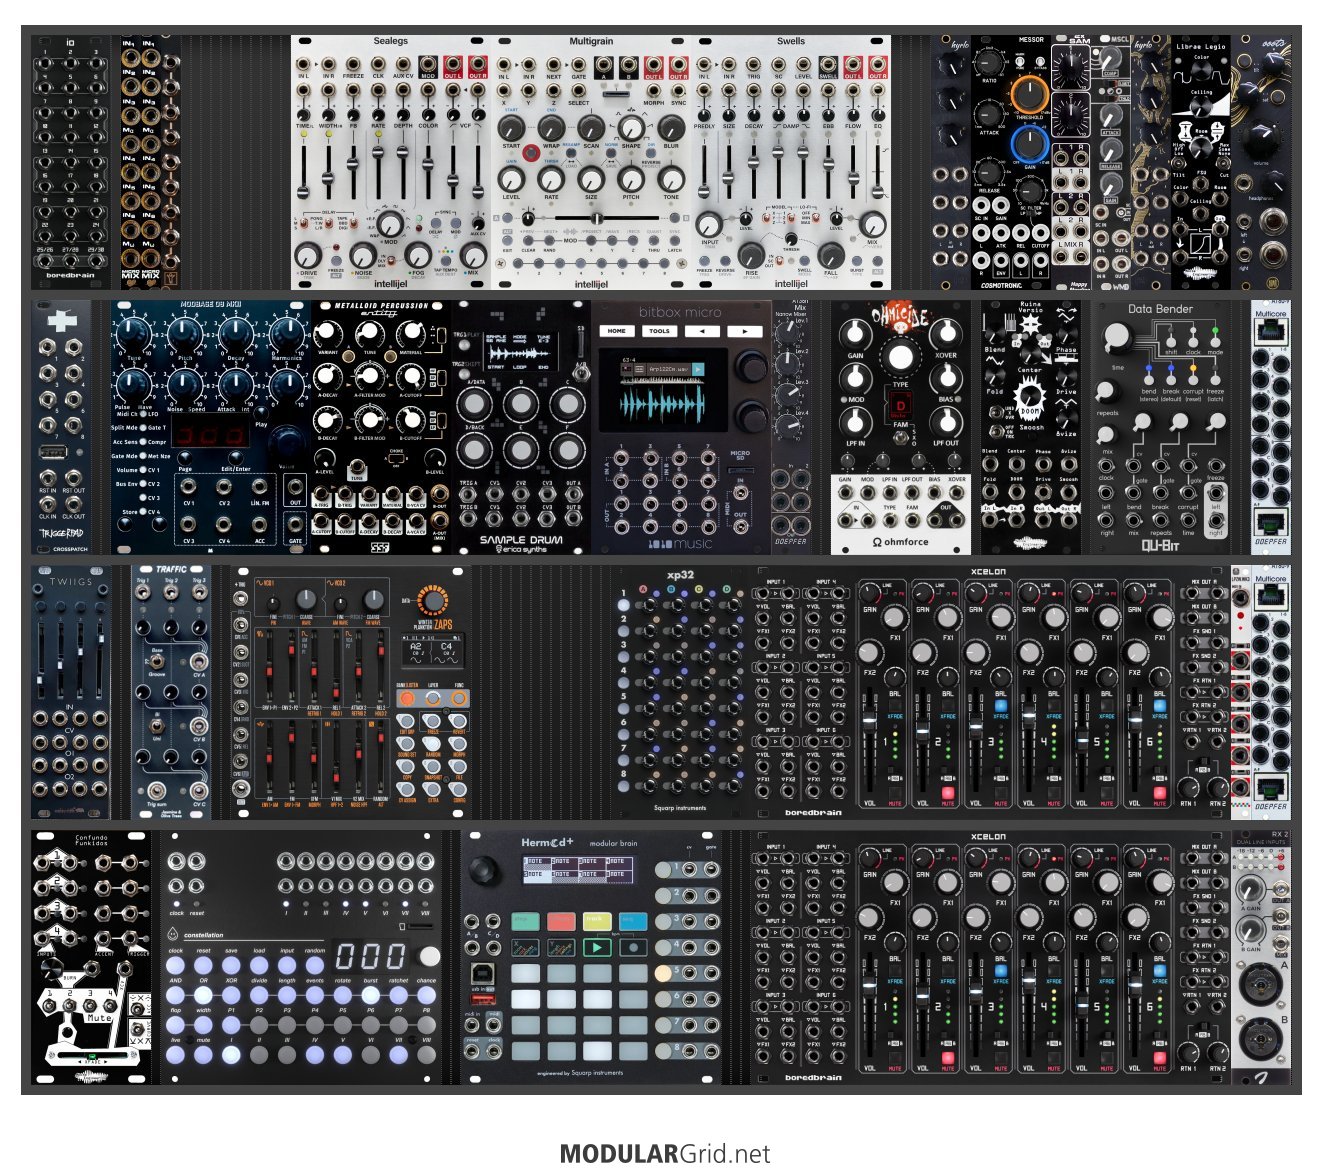Click XLR input A on the RX 2 module

pos(1261,985)
